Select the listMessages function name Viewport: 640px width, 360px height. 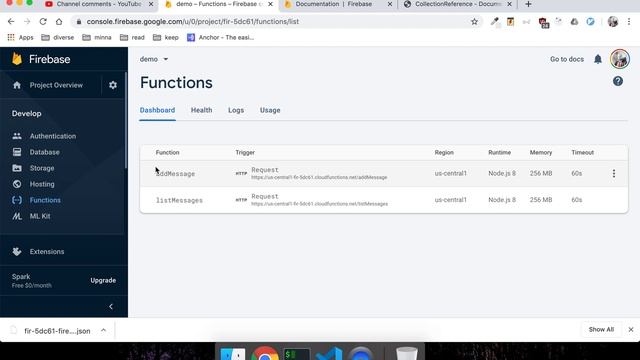tap(179, 200)
